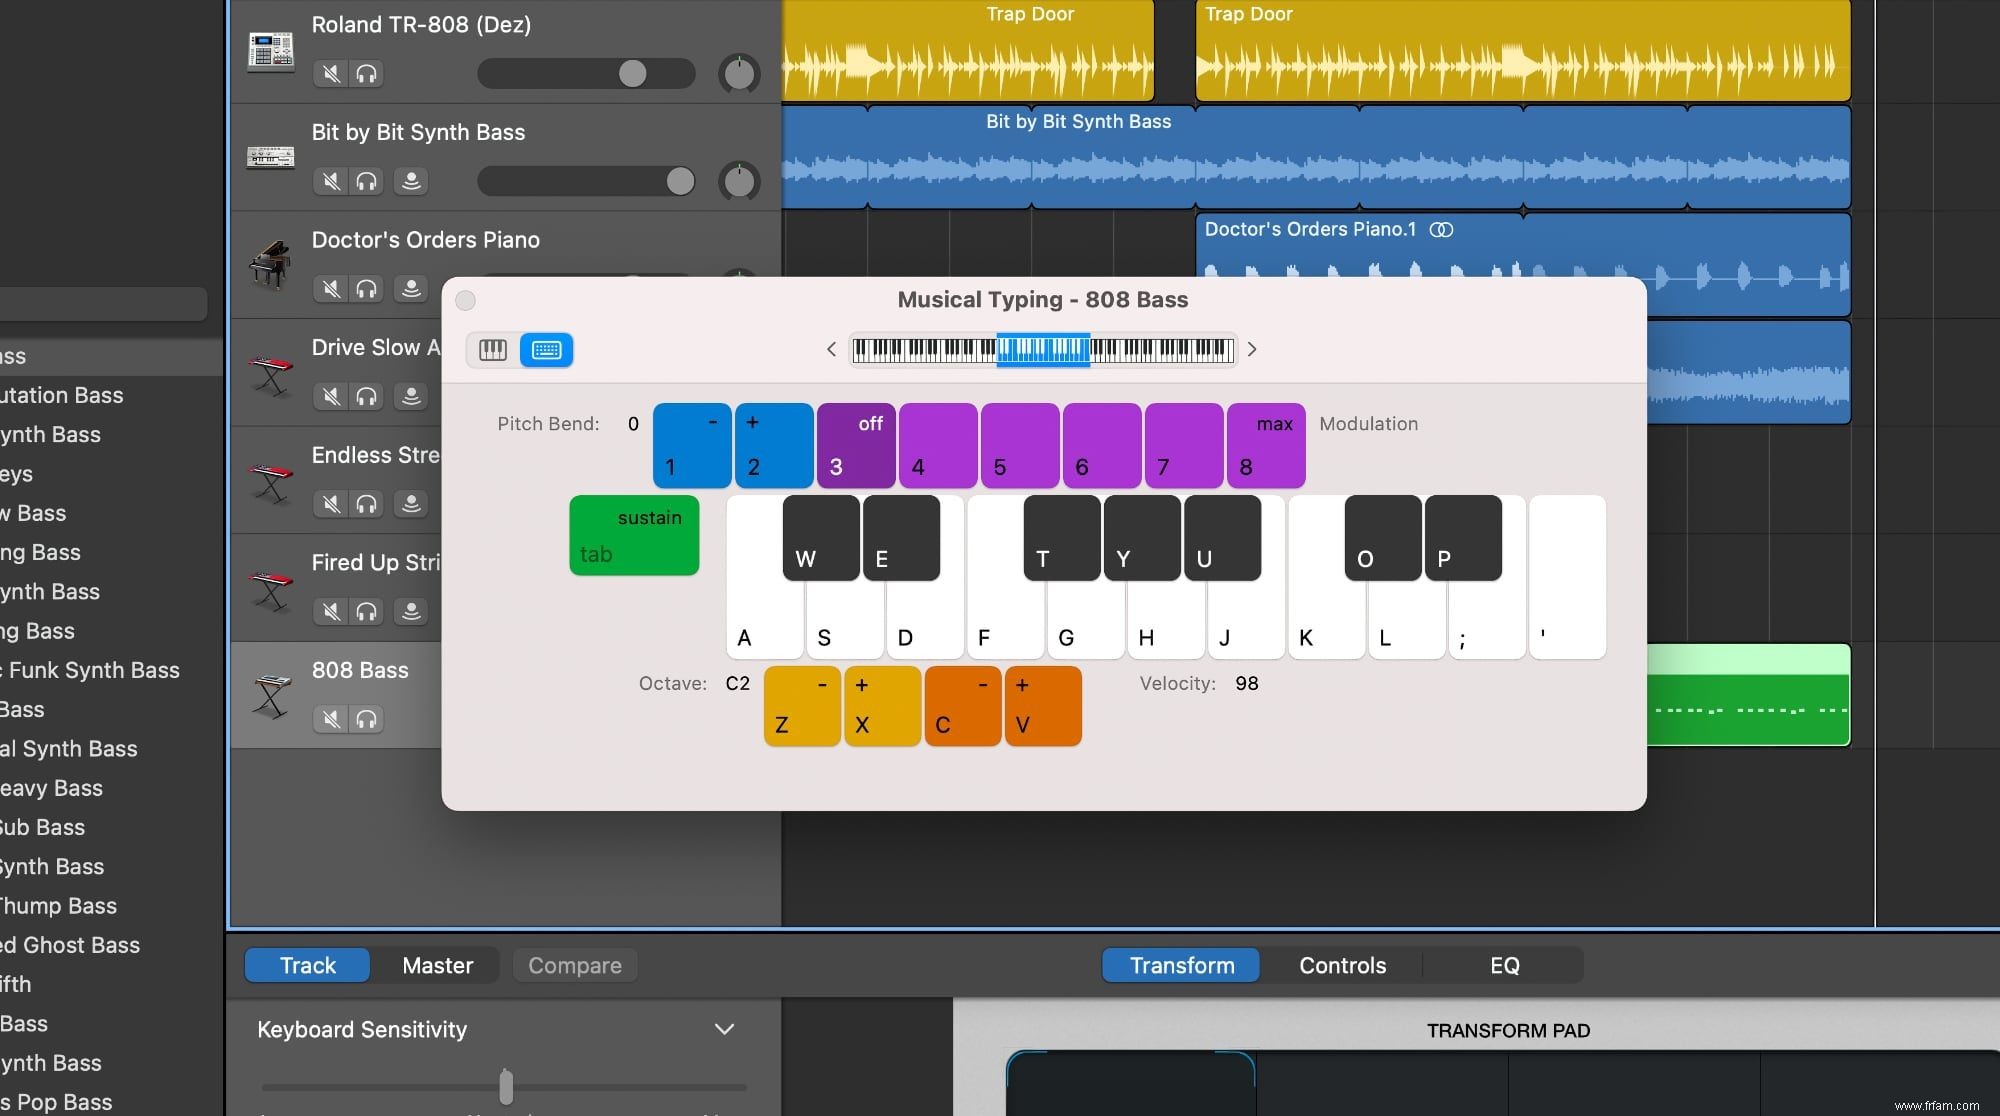
Task: Open the EQ tab
Action: (x=1504, y=965)
